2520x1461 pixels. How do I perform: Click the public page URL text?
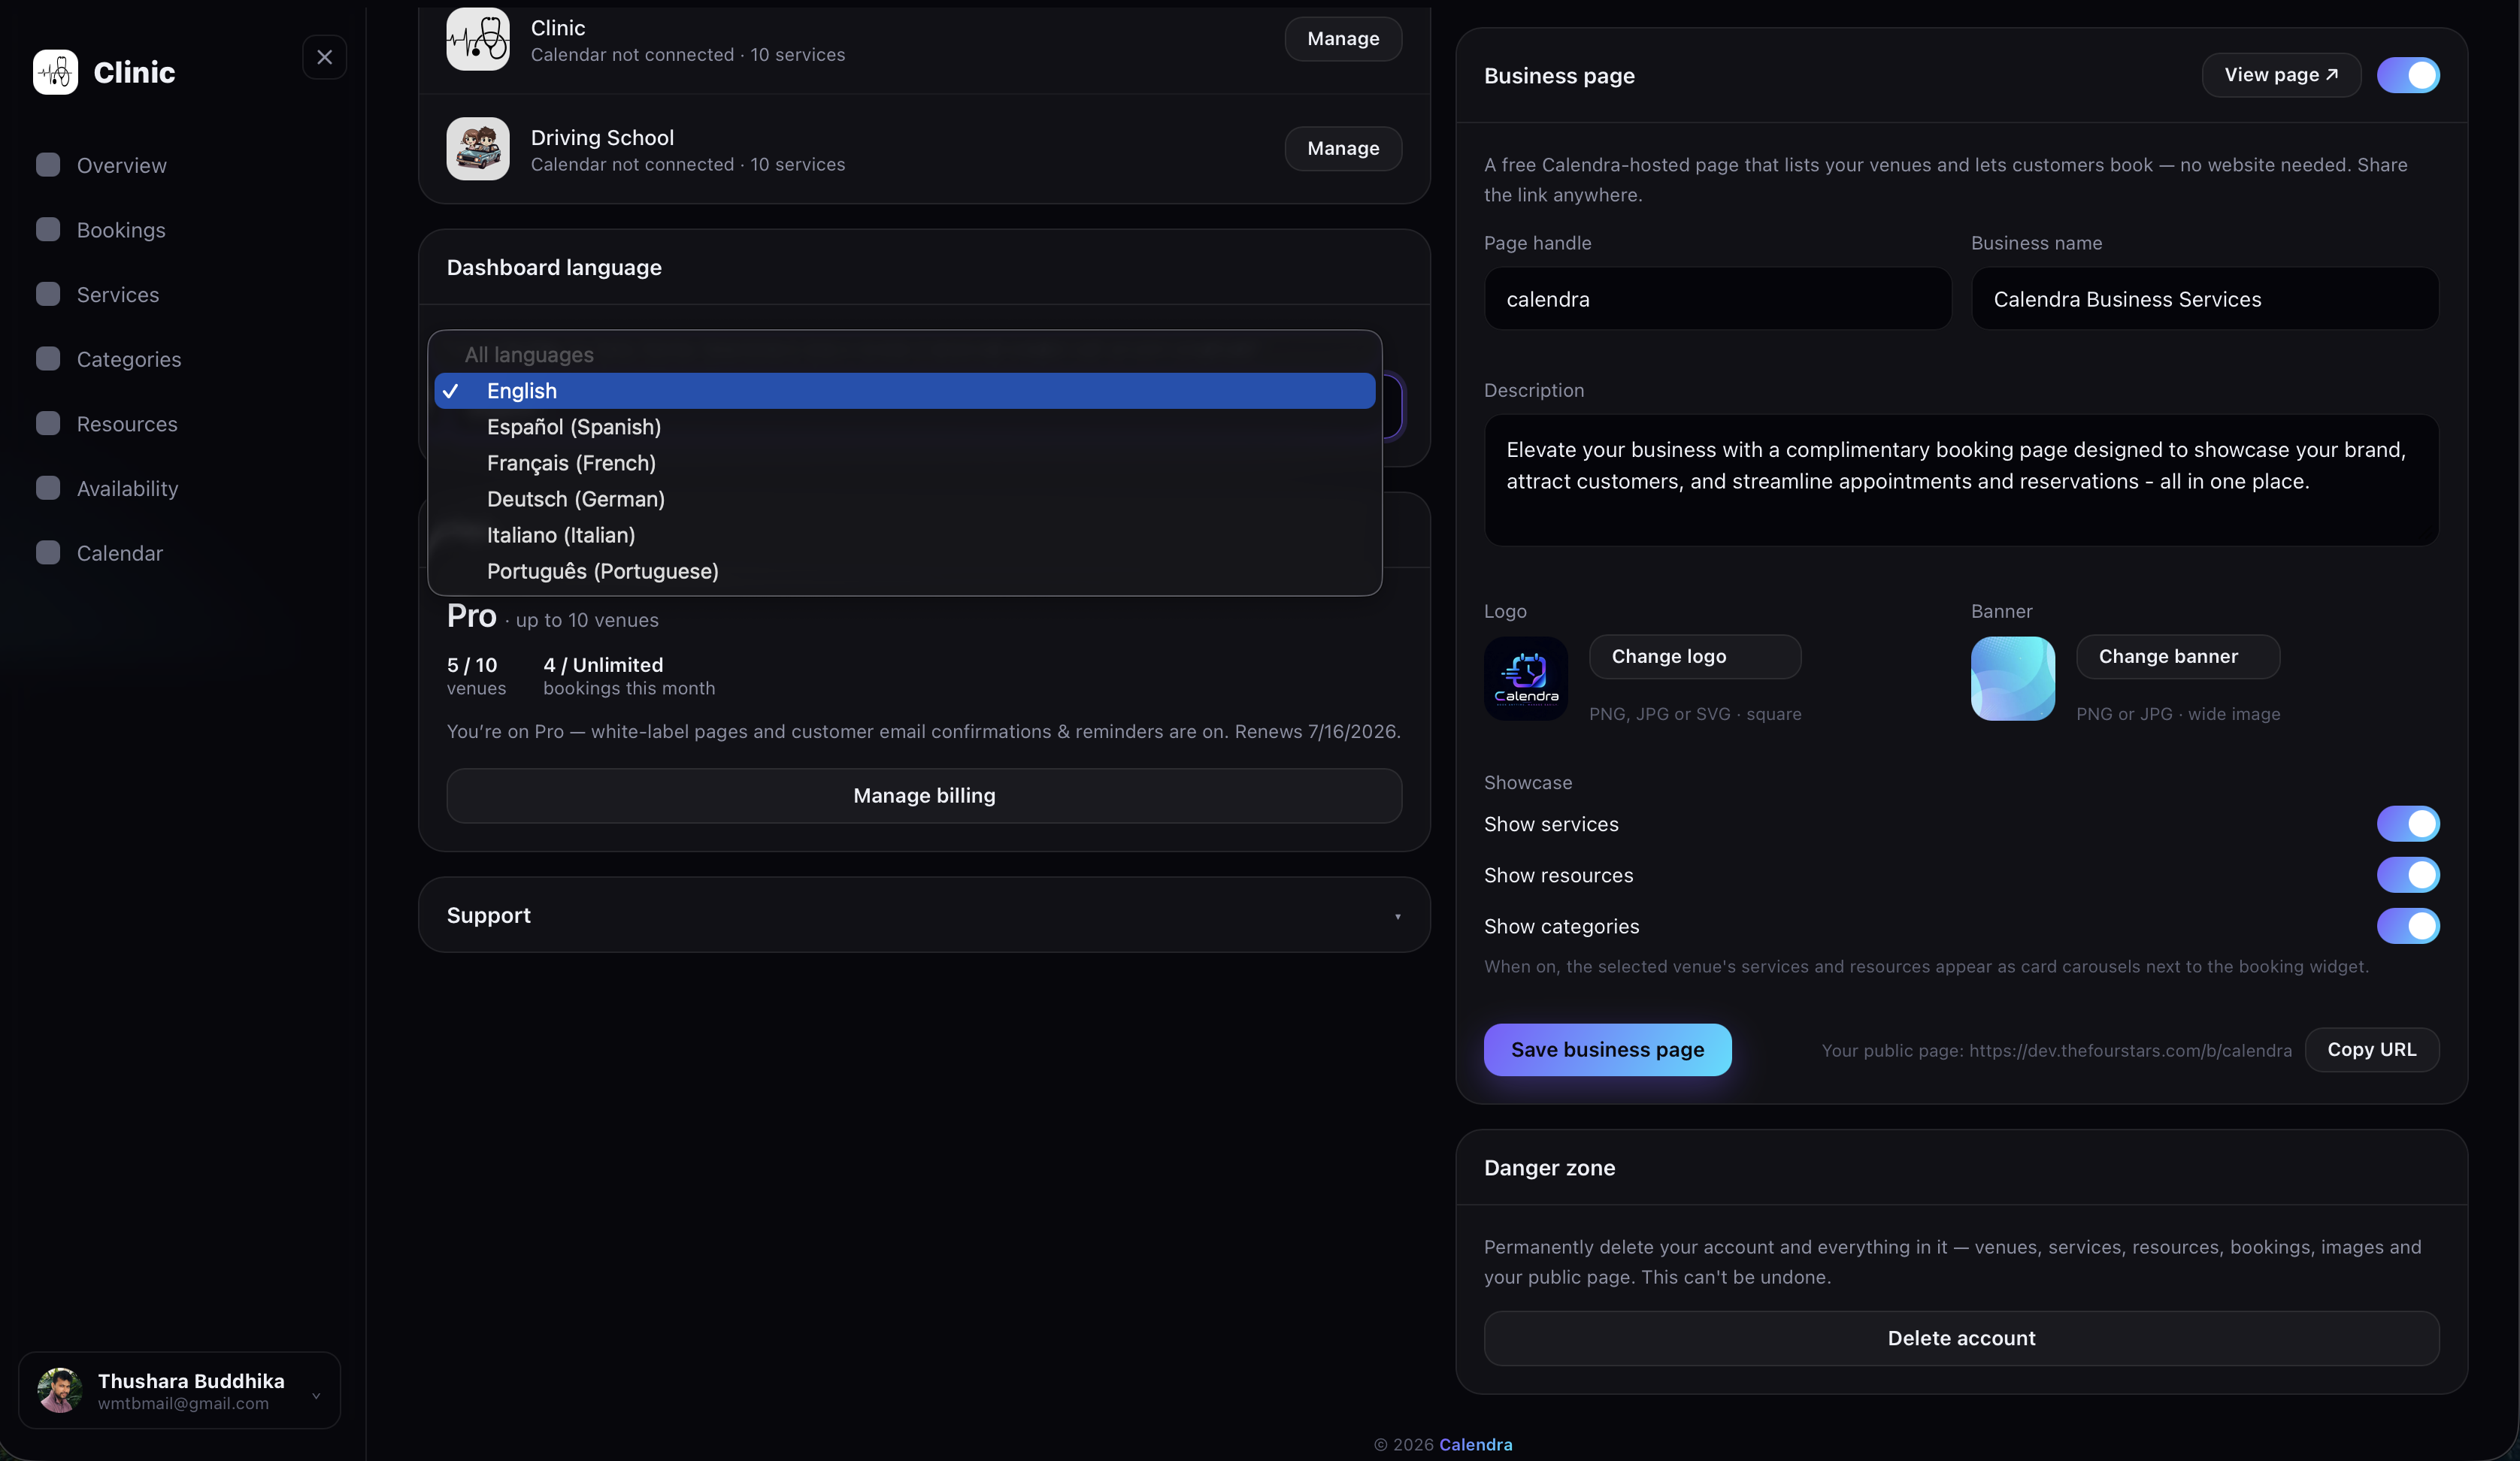tap(2056, 1051)
